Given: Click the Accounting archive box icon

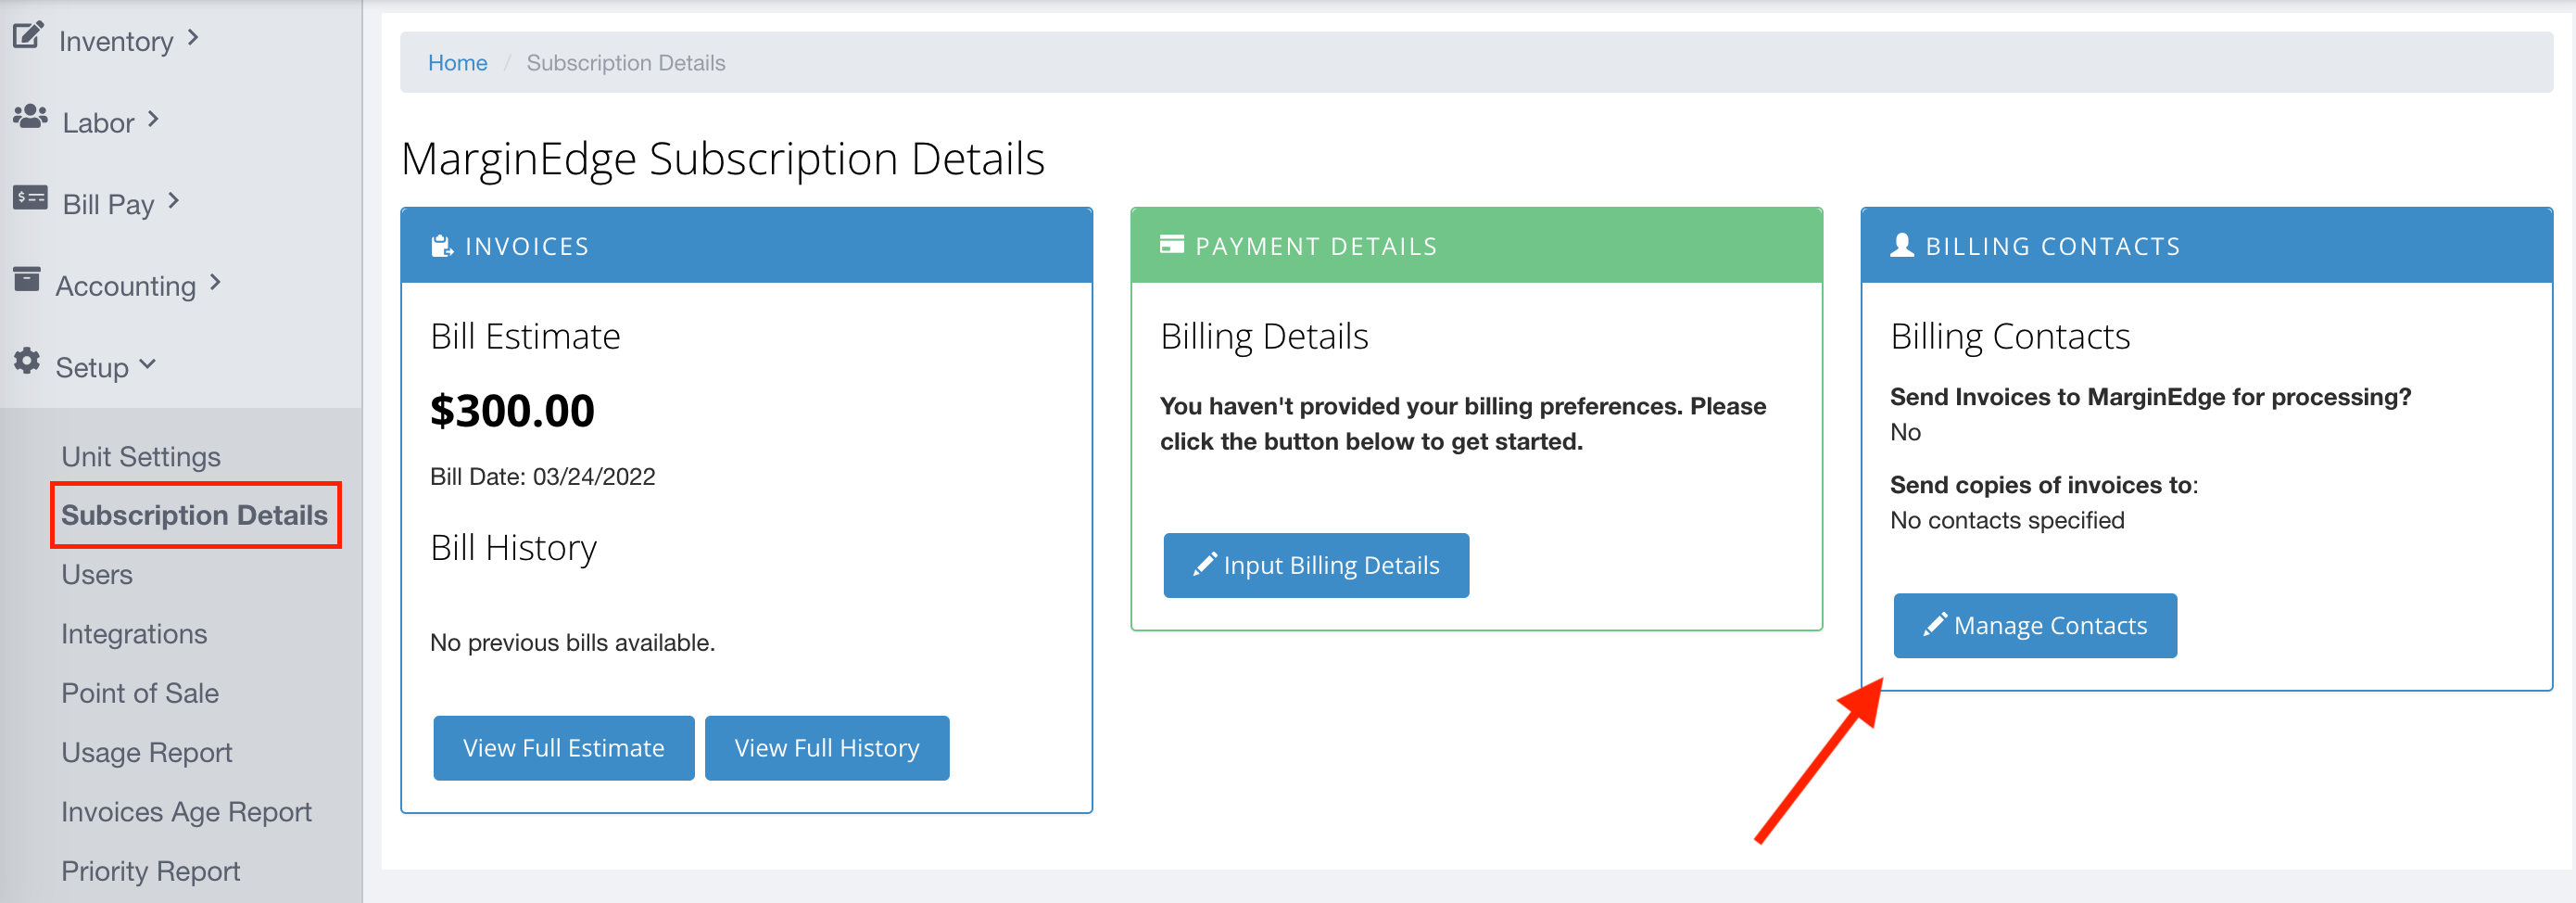Looking at the screenshot, I should (x=27, y=280).
